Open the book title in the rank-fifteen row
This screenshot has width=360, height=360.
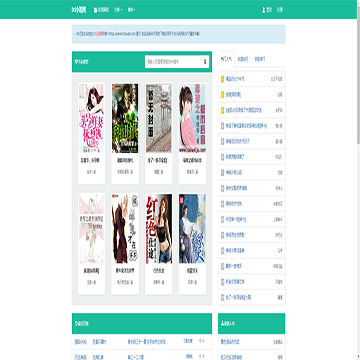click(239, 297)
